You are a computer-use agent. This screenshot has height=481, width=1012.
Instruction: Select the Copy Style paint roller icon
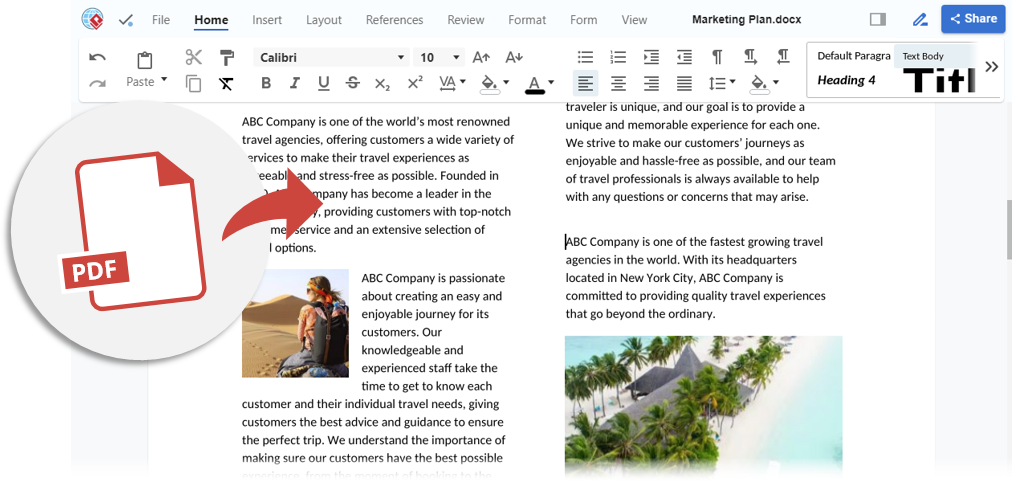(x=227, y=58)
